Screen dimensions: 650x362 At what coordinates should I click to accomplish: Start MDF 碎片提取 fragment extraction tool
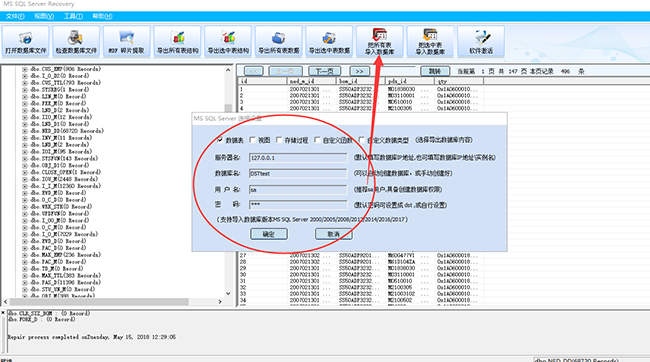coord(127,41)
